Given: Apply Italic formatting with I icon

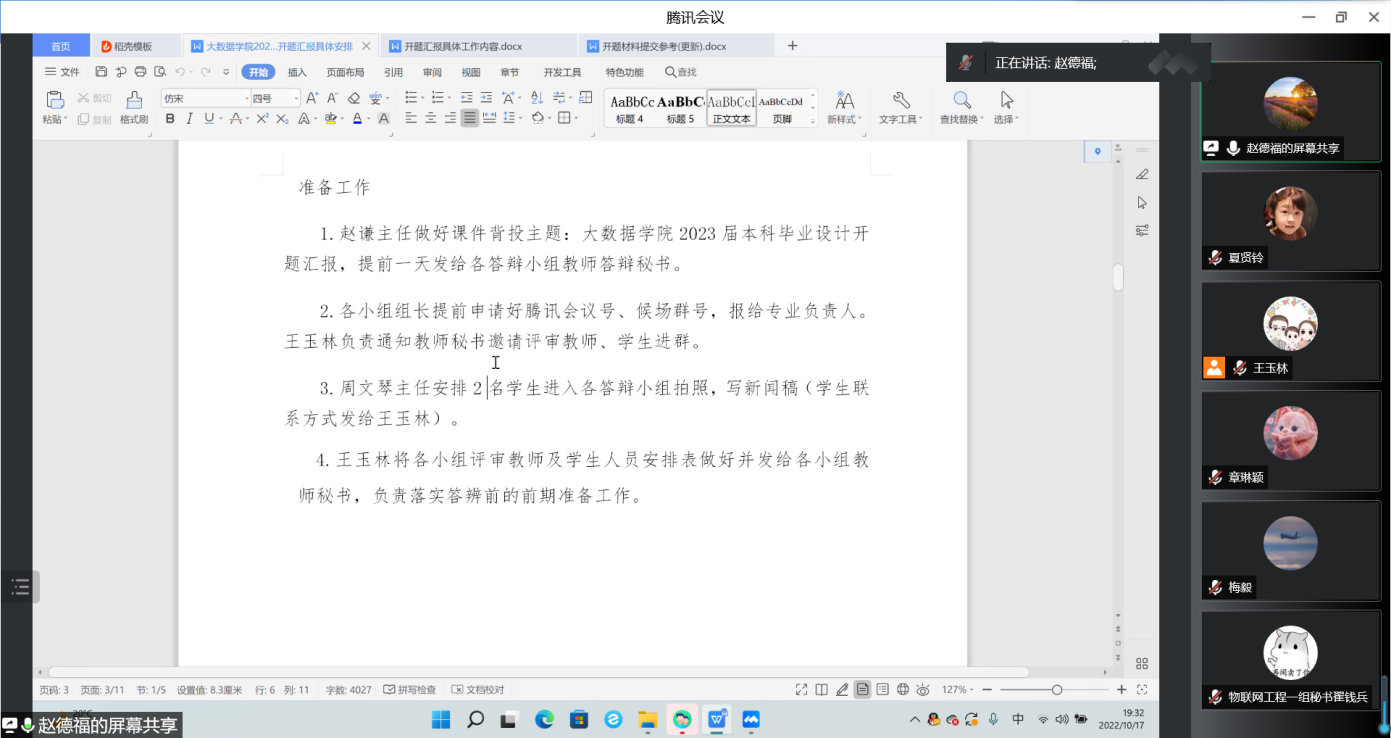Looking at the screenshot, I should pos(189,118).
